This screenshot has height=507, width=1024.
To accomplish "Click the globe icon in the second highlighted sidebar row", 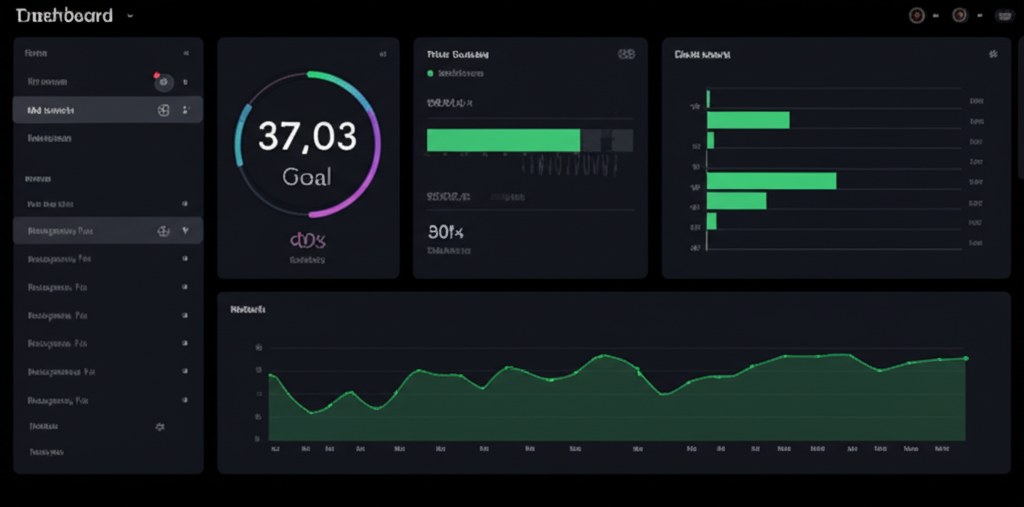I will (x=164, y=231).
